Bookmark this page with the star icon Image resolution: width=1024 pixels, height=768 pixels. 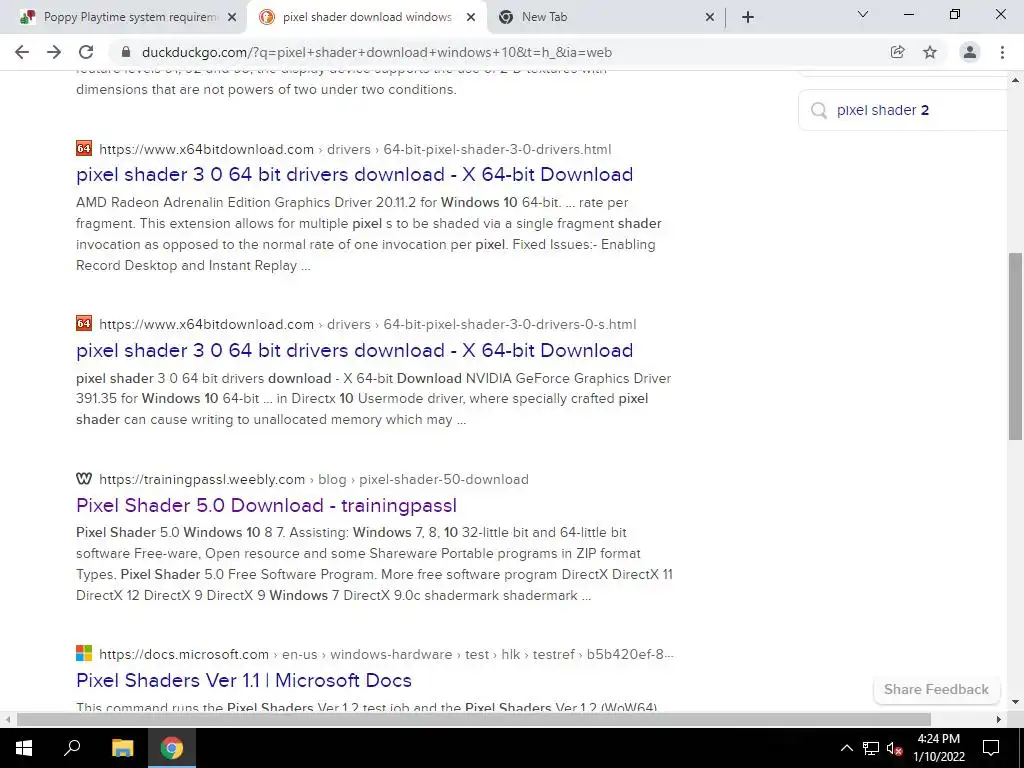(x=930, y=52)
